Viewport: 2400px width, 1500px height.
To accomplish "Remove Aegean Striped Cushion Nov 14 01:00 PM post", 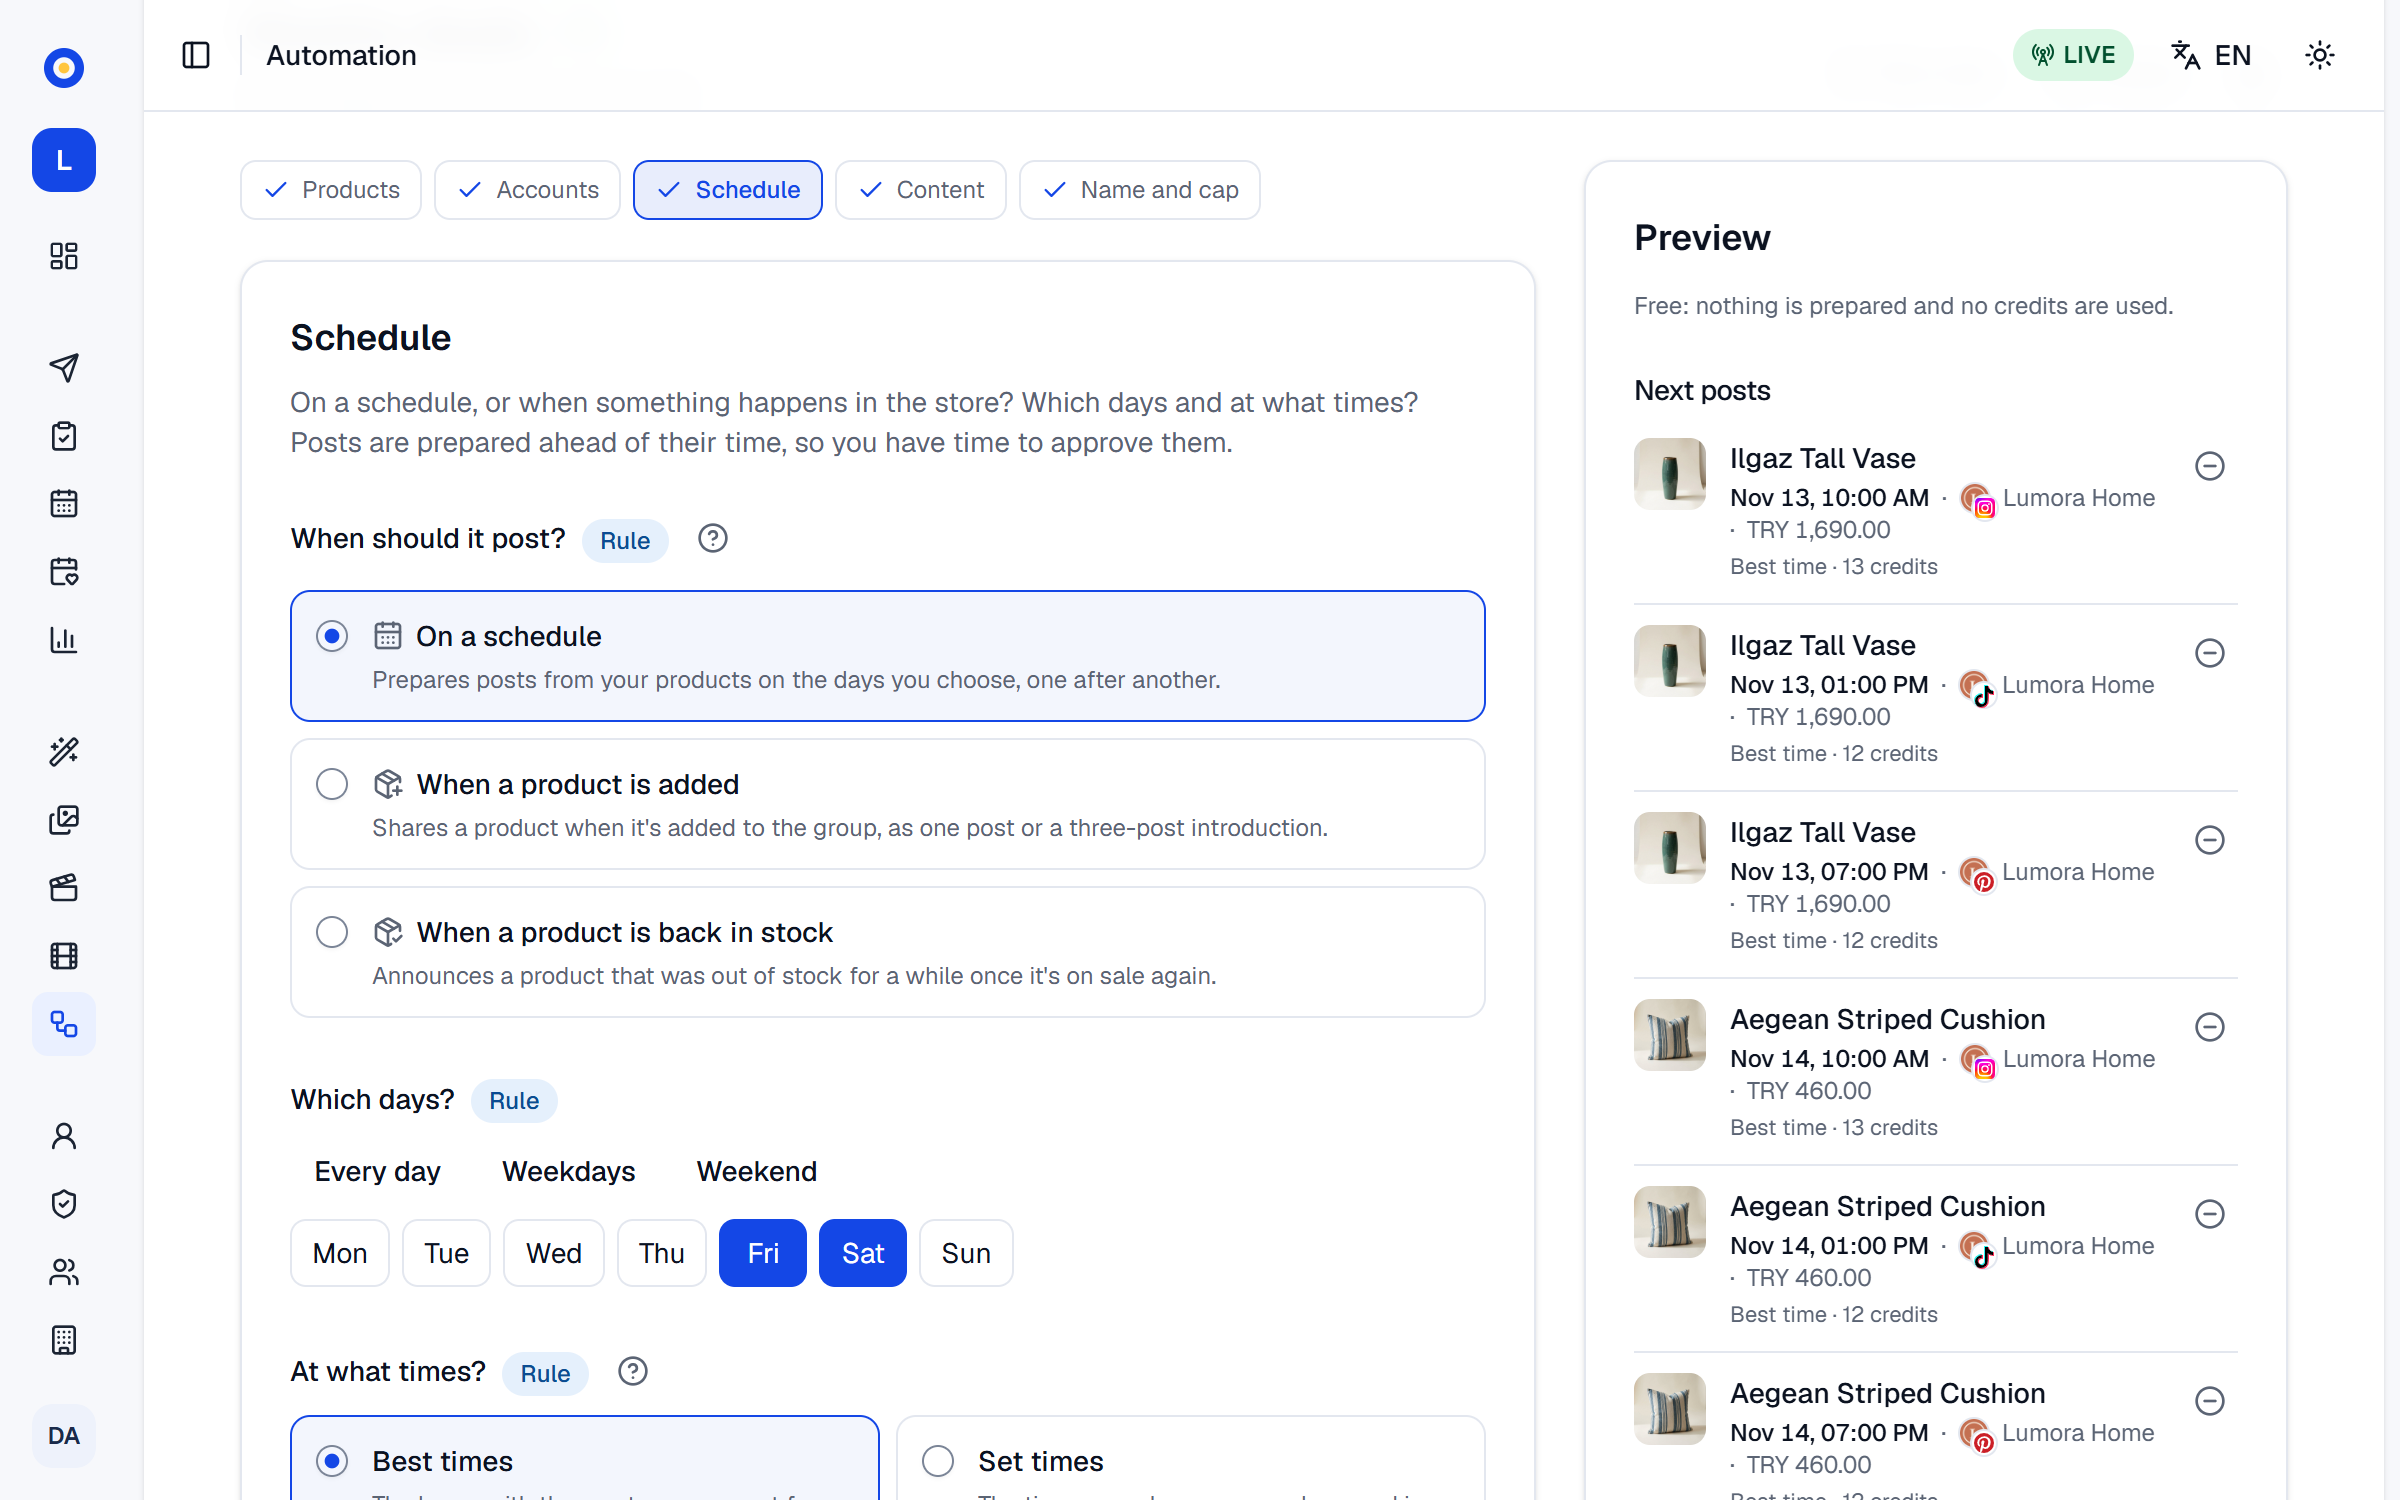I will click(2210, 1214).
